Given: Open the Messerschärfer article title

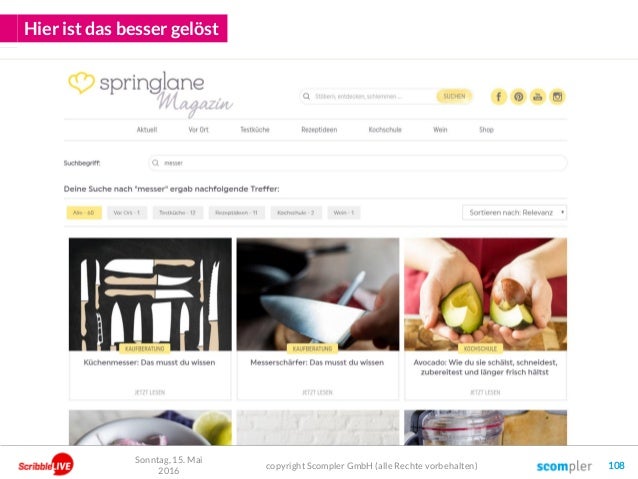Looking at the screenshot, I should [x=317, y=362].
